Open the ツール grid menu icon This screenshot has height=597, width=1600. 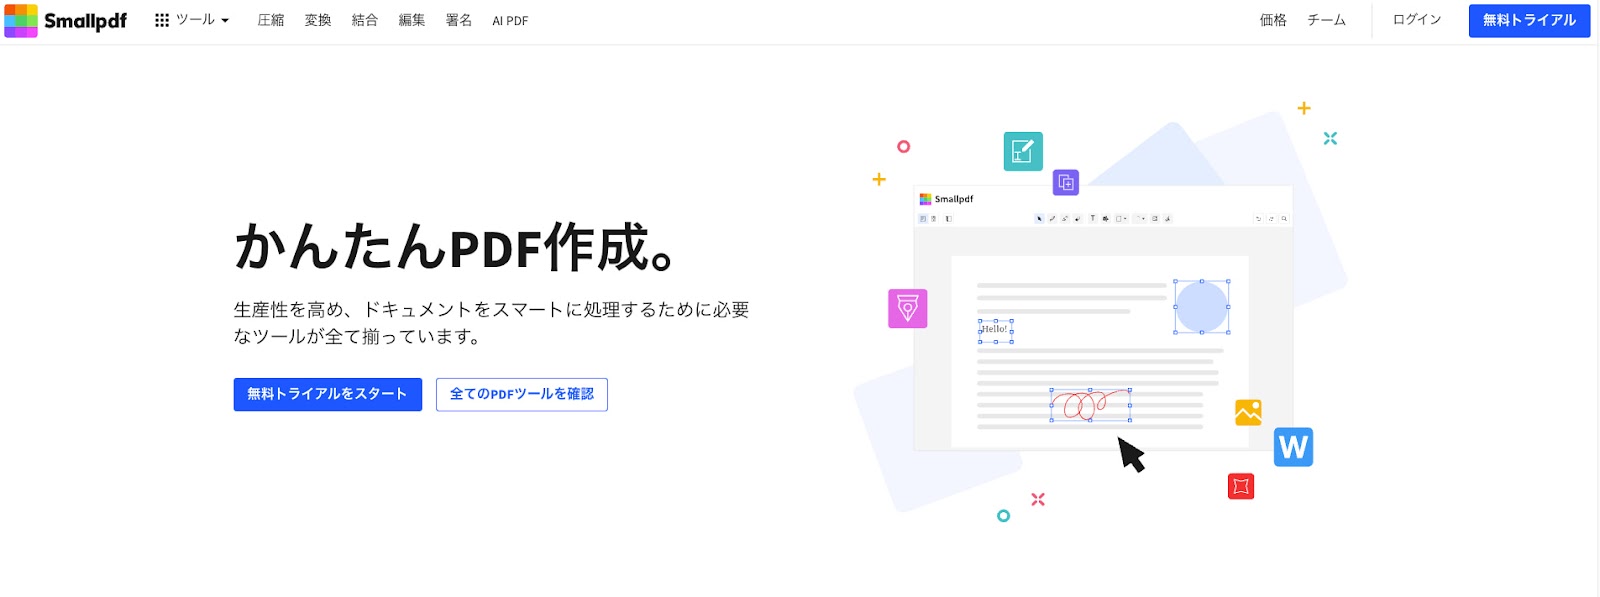pyautogui.click(x=162, y=20)
